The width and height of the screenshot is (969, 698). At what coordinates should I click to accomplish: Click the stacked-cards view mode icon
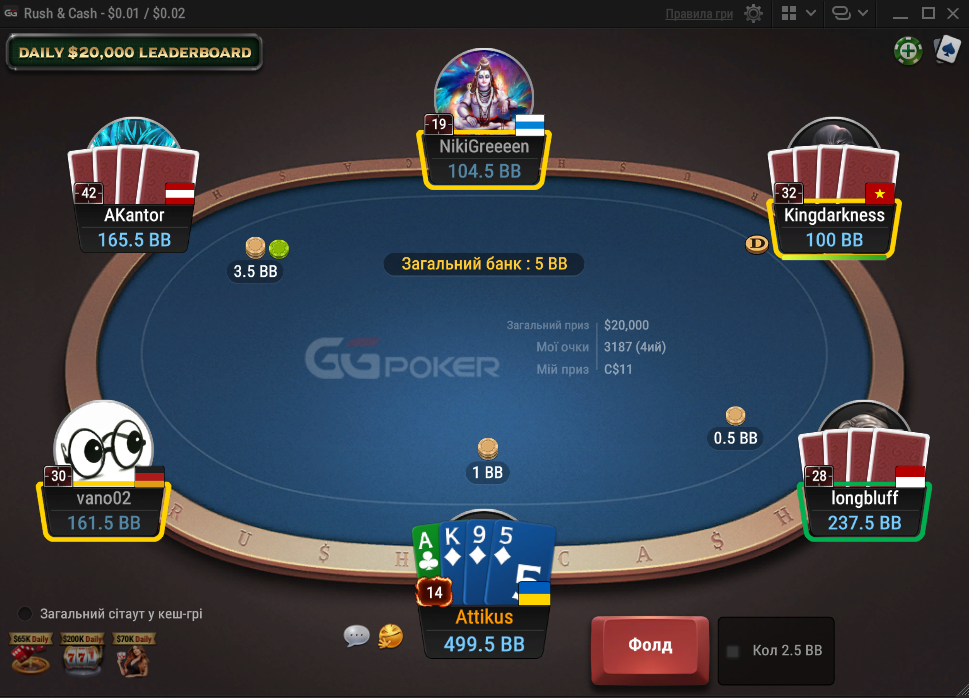[841, 13]
